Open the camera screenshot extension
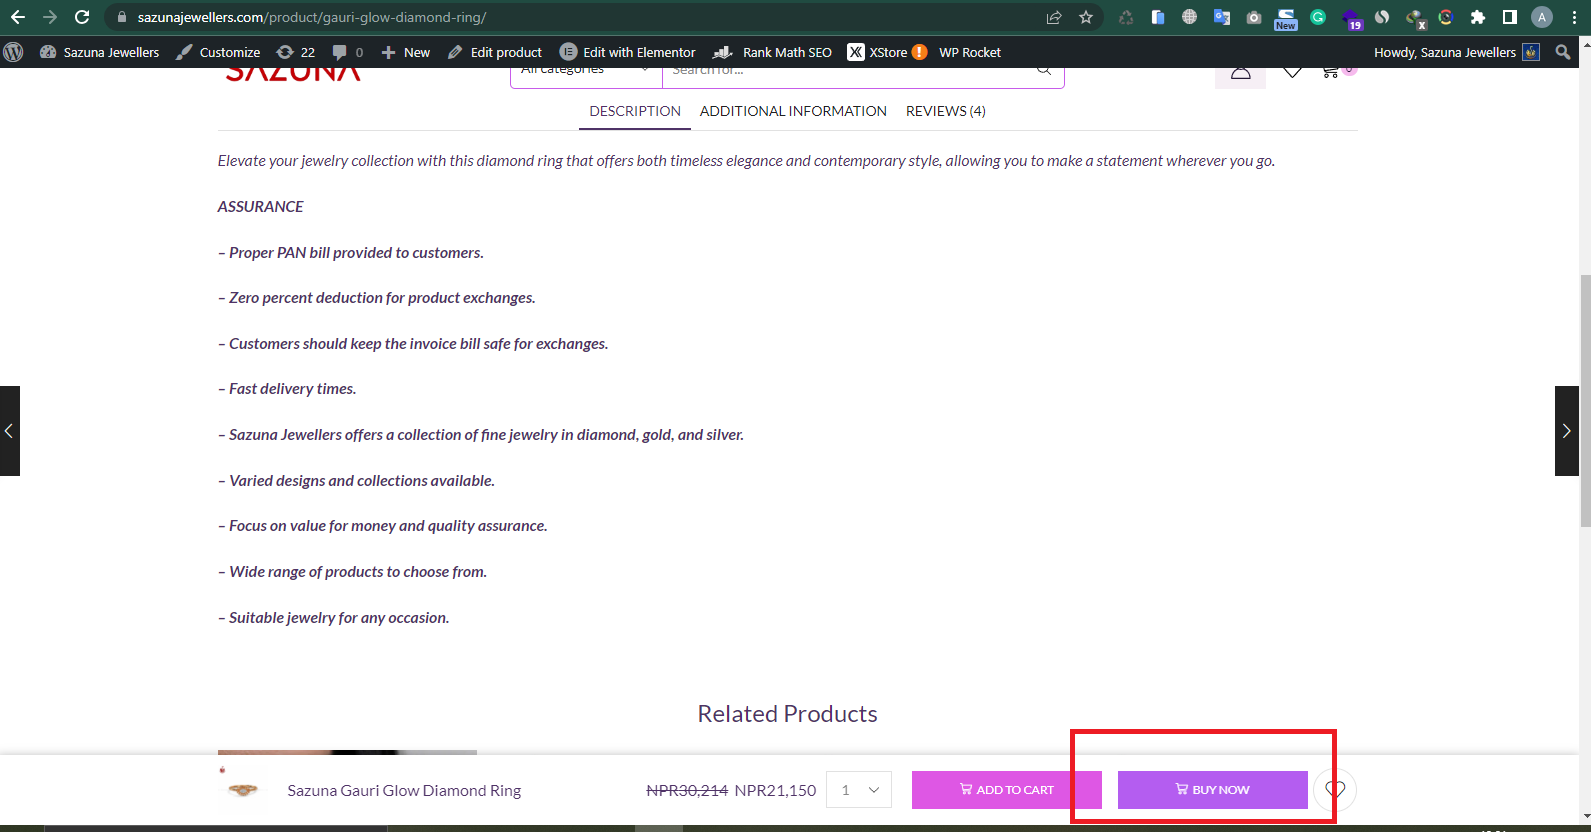 [1253, 17]
